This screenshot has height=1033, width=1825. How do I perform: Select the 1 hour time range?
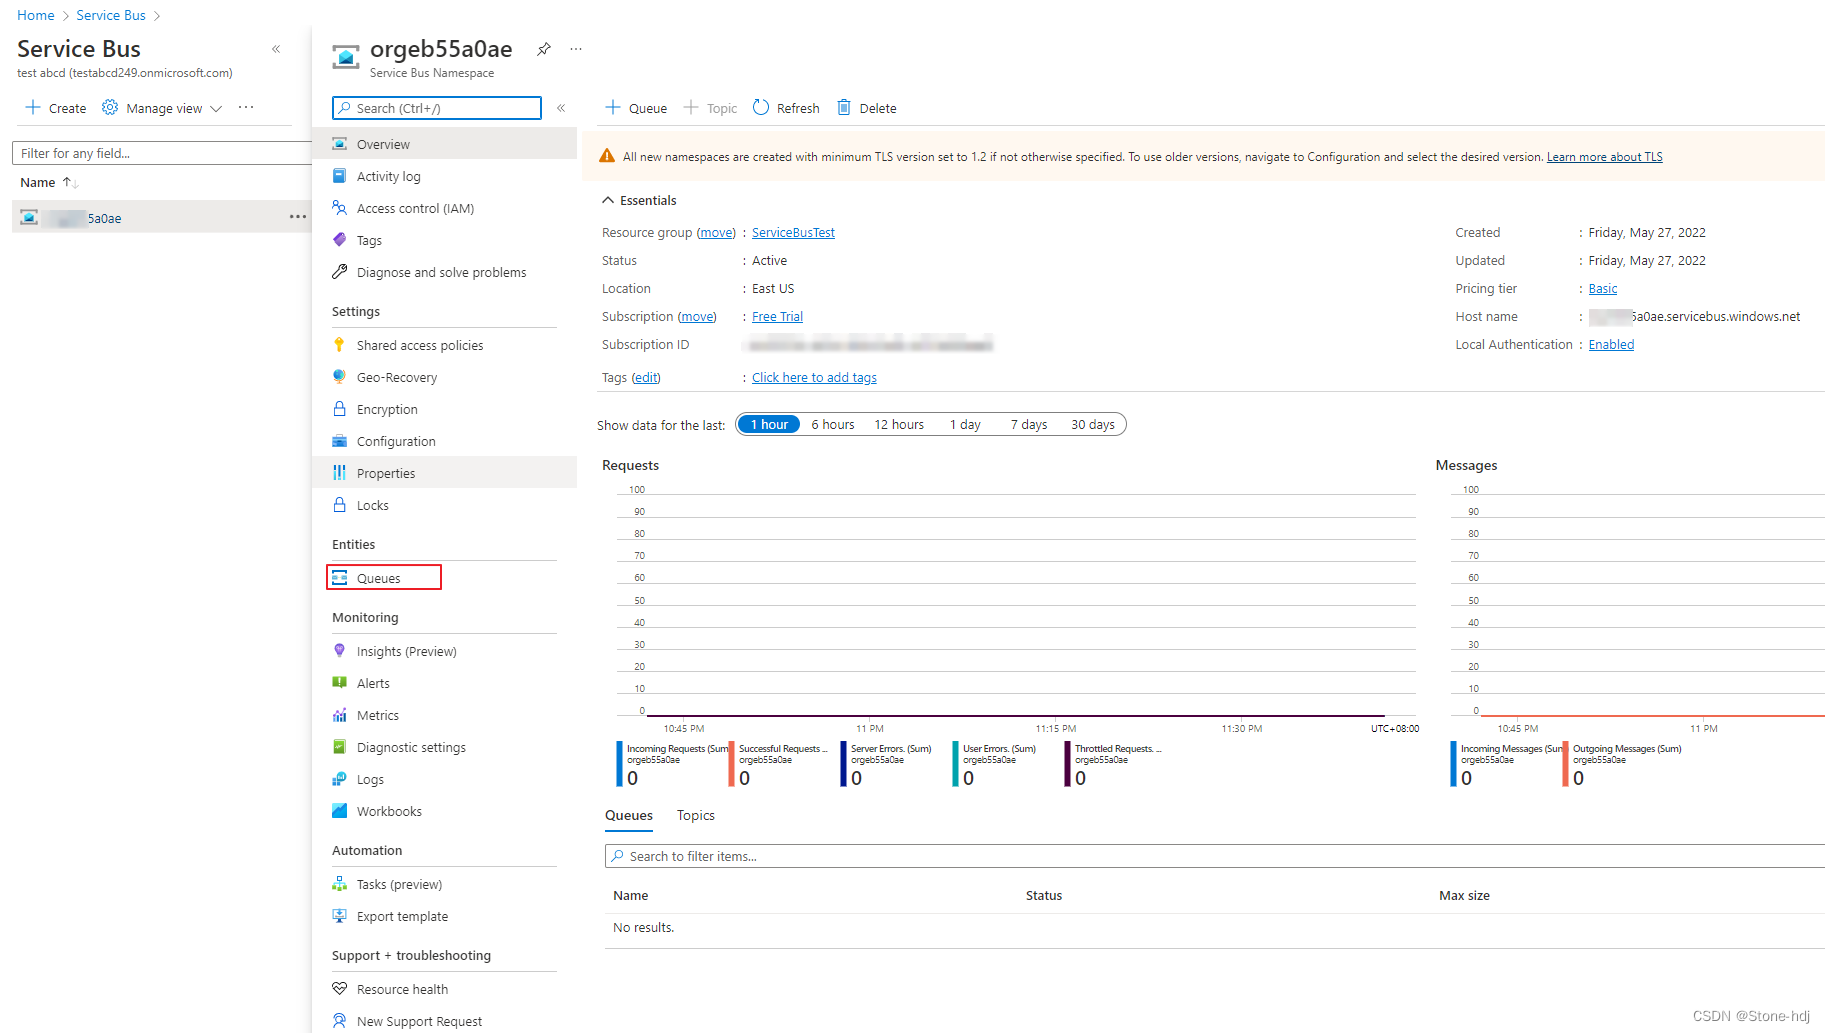(x=769, y=424)
